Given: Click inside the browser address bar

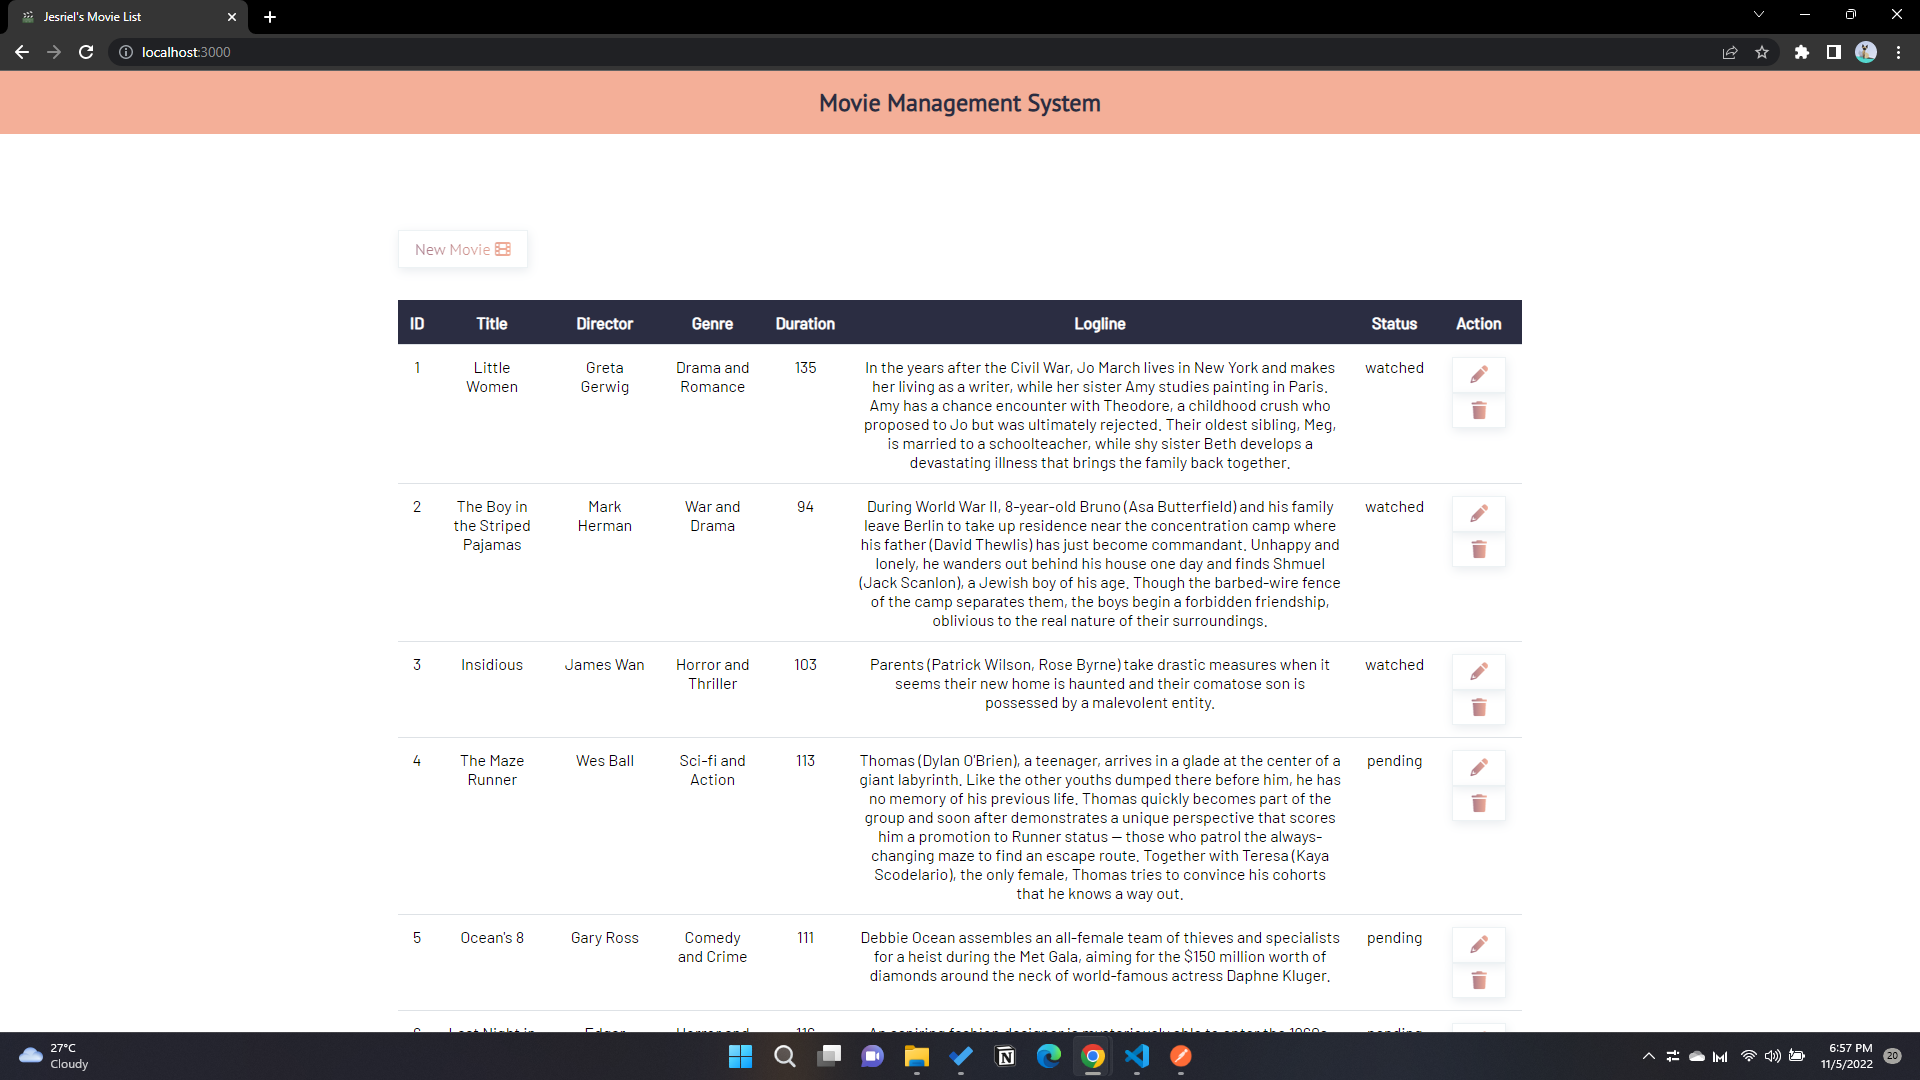Looking at the screenshot, I should pos(400,52).
